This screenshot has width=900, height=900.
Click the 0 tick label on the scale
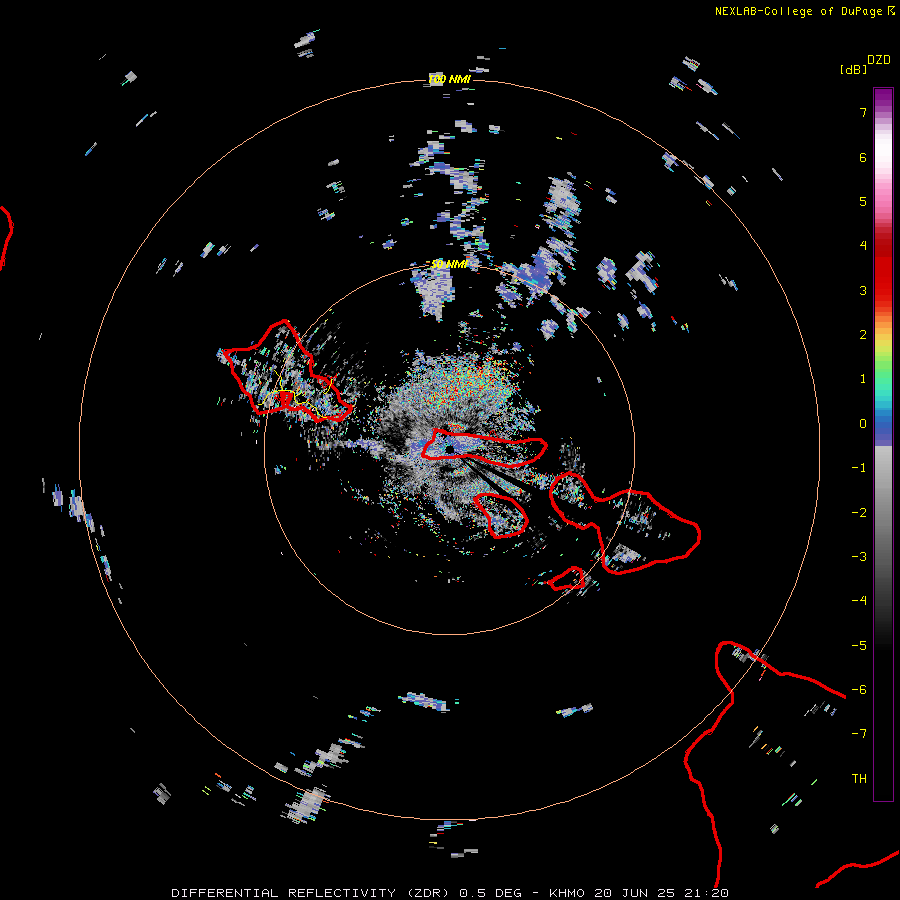[x=863, y=424]
